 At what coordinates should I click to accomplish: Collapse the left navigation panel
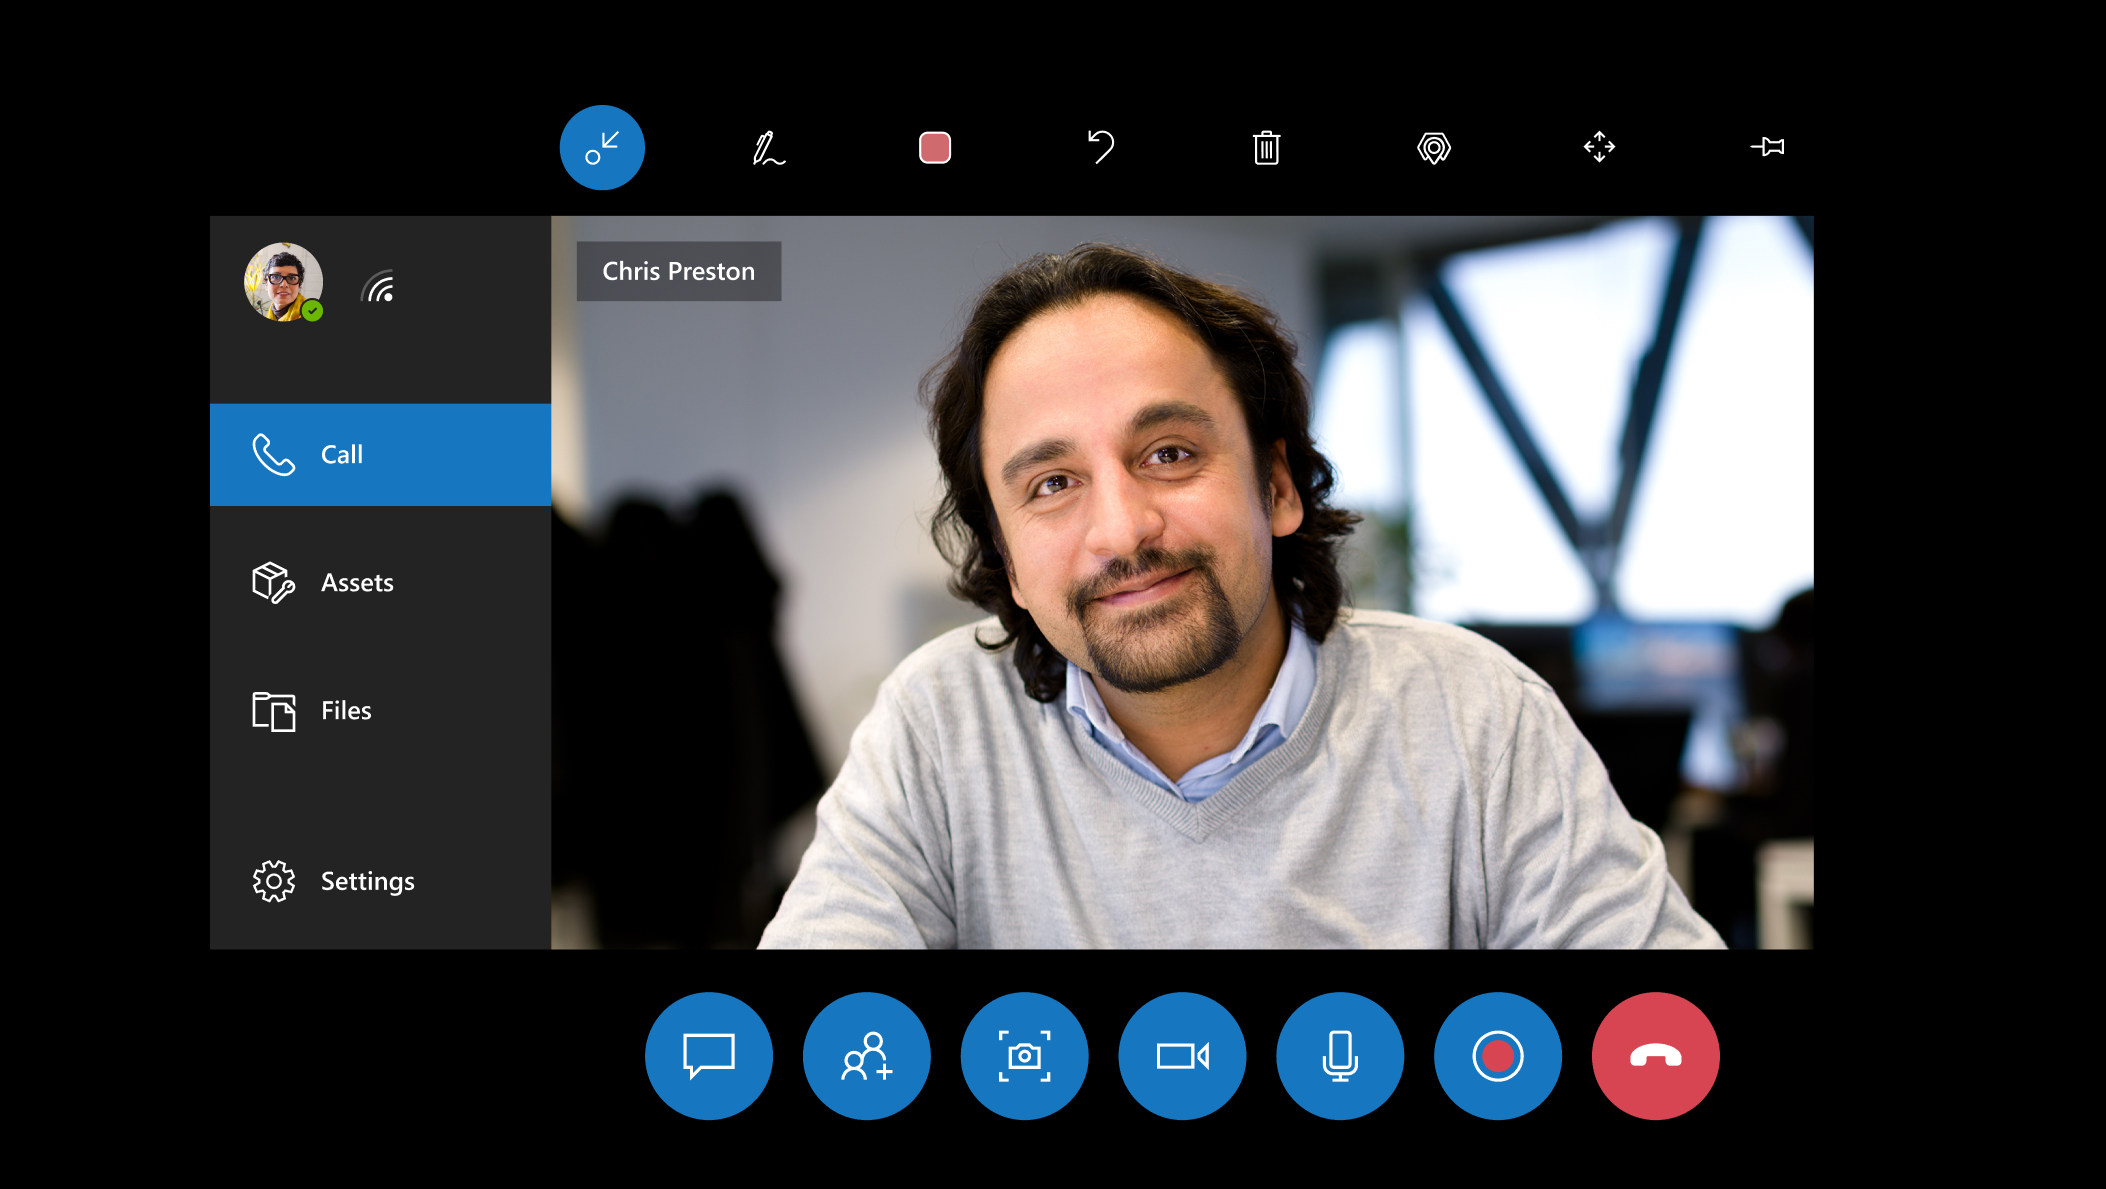(602, 148)
